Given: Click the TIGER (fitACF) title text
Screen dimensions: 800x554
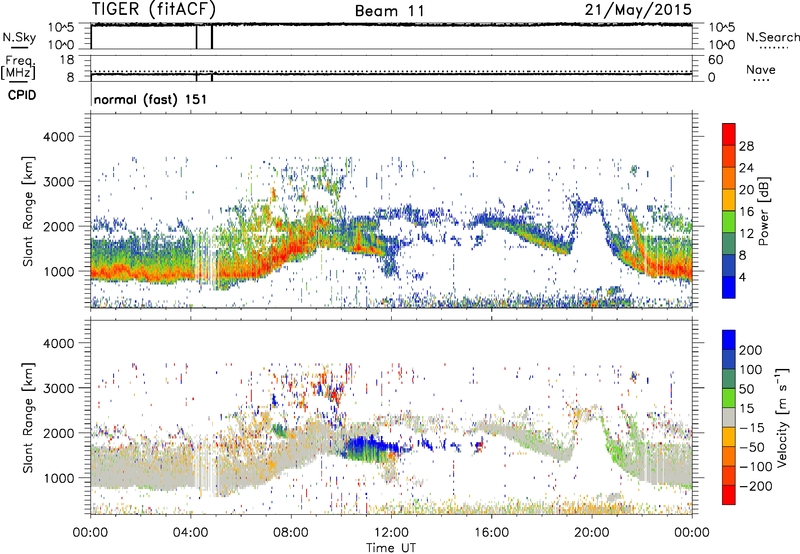Looking at the screenshot, I should (154, 9).
